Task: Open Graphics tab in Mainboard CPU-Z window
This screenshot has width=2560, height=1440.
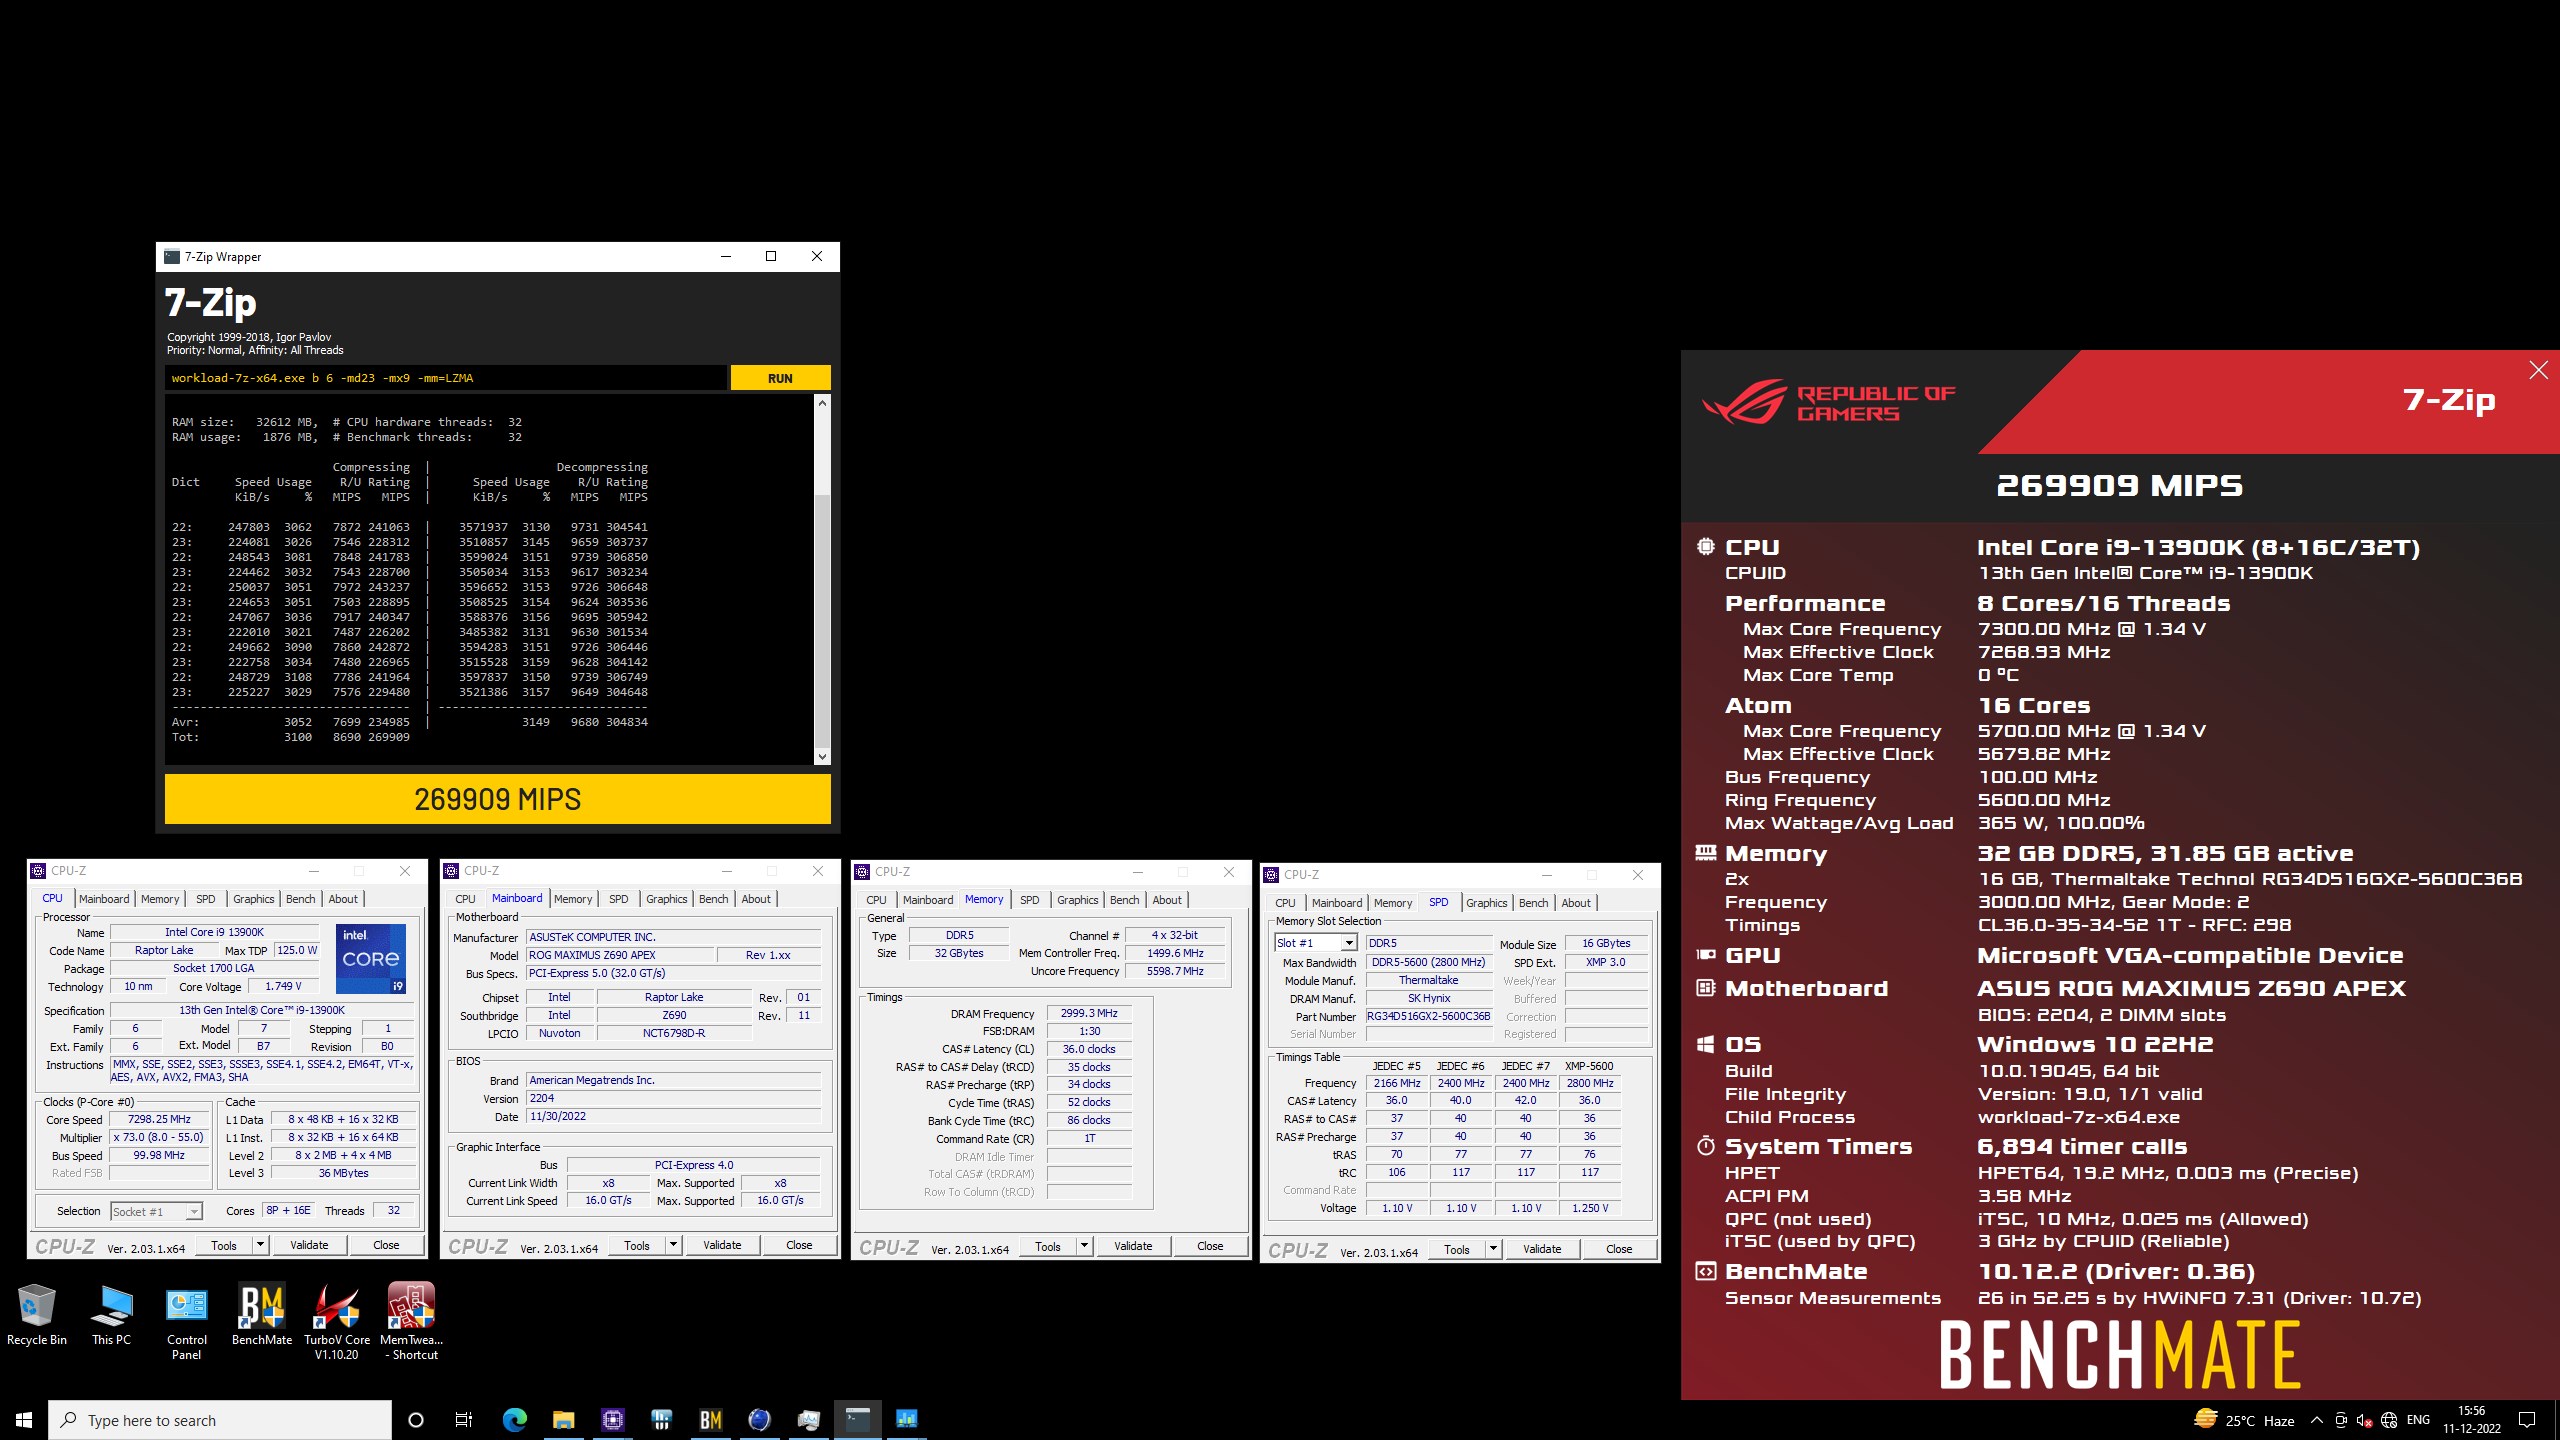Action: click(x=666, y=899)
